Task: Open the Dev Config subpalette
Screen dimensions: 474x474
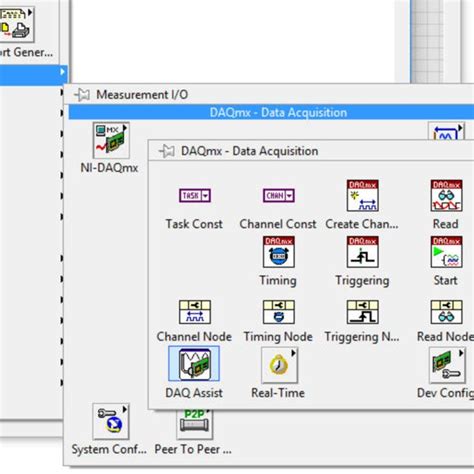Action: pyautogui.click(x=447, y=365)
